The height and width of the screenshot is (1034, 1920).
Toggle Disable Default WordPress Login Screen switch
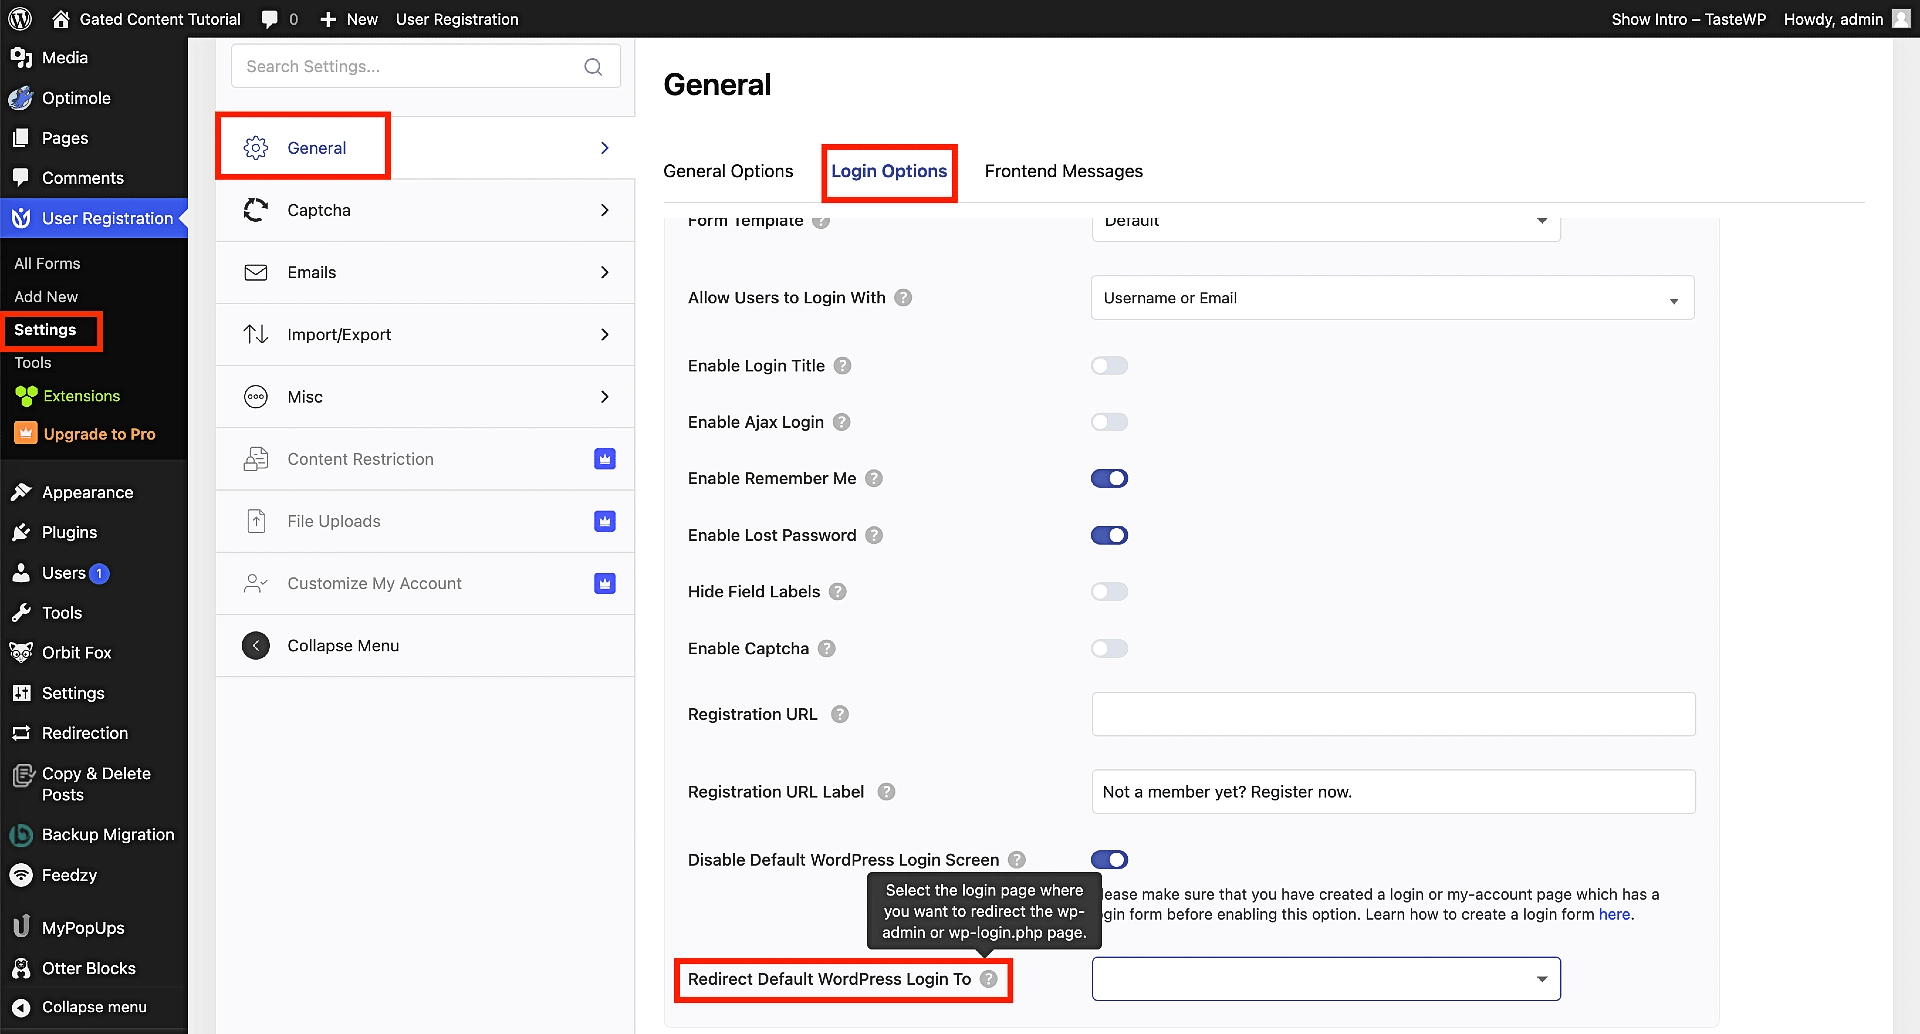point(1109,860)
